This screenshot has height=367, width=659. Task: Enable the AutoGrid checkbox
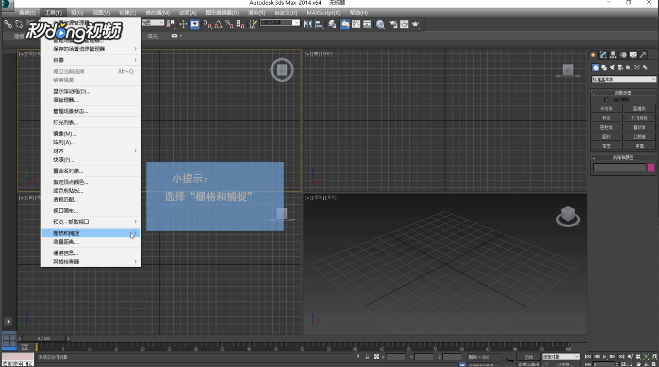606,100
